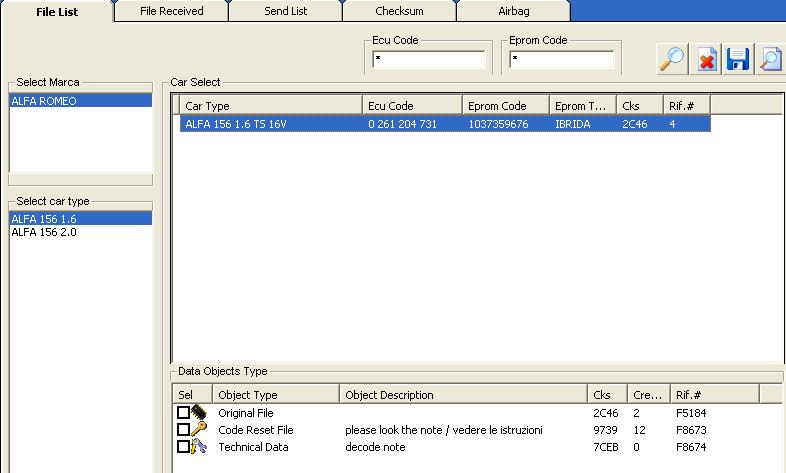Open the Airbag tab
Viewport: 786px width, 473px height.
tap(514, 11)
